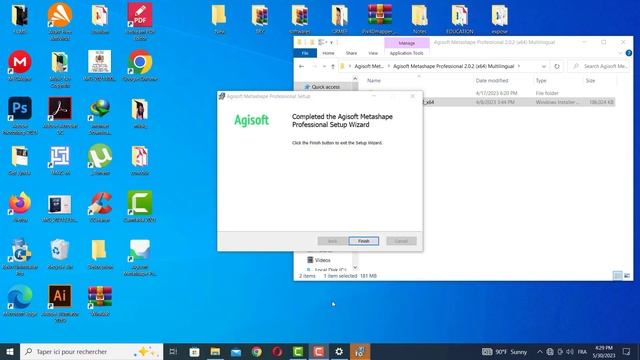Screen dimensions: 640x360
Task: Select Videos in Explorer navigation pane
Action: (x=322, y=260)
